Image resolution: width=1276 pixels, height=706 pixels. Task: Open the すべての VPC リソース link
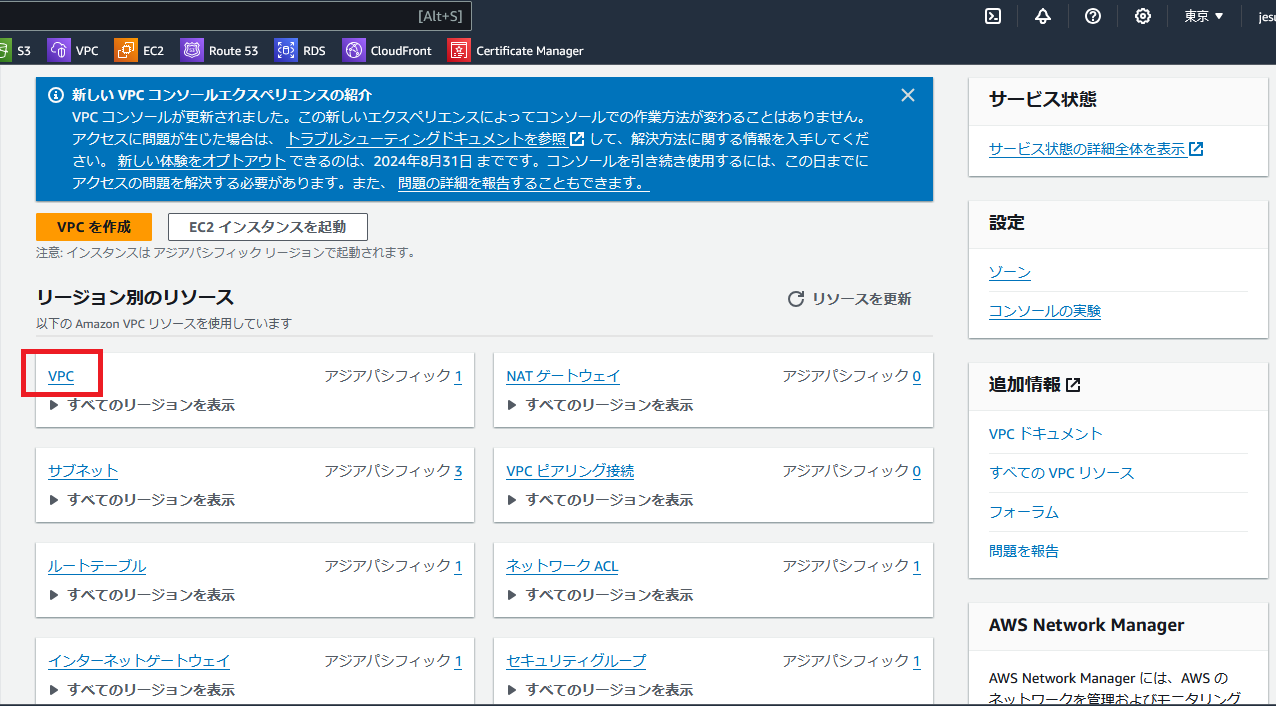[1062, 473]
